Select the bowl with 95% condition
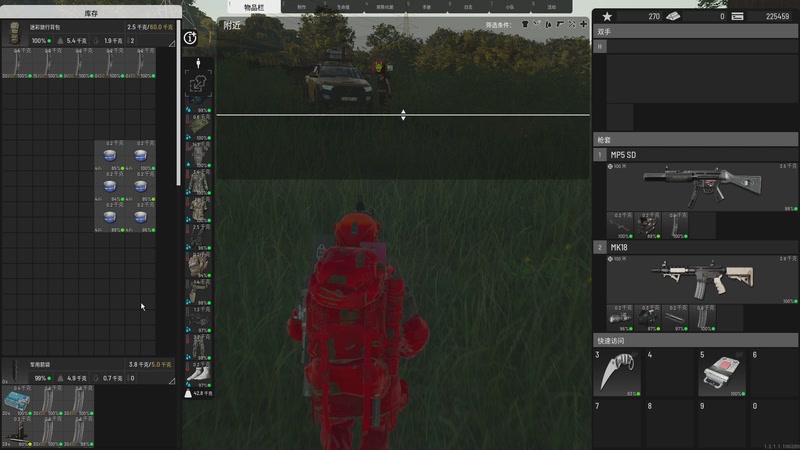Image resolution: width=800 pixels, height=450 pixels. (140, 217)
